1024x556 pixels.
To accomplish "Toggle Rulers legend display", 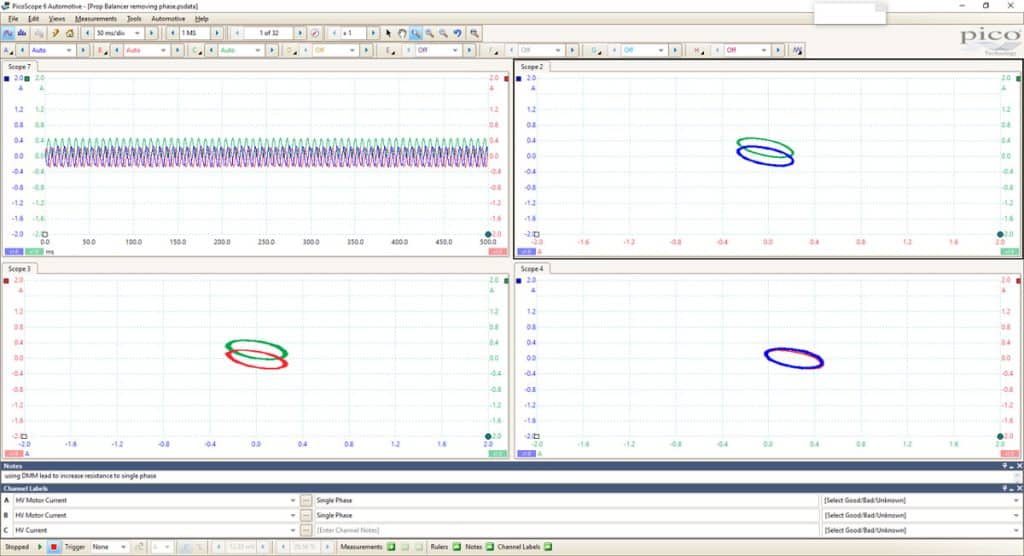I will [x=456, y=547].
